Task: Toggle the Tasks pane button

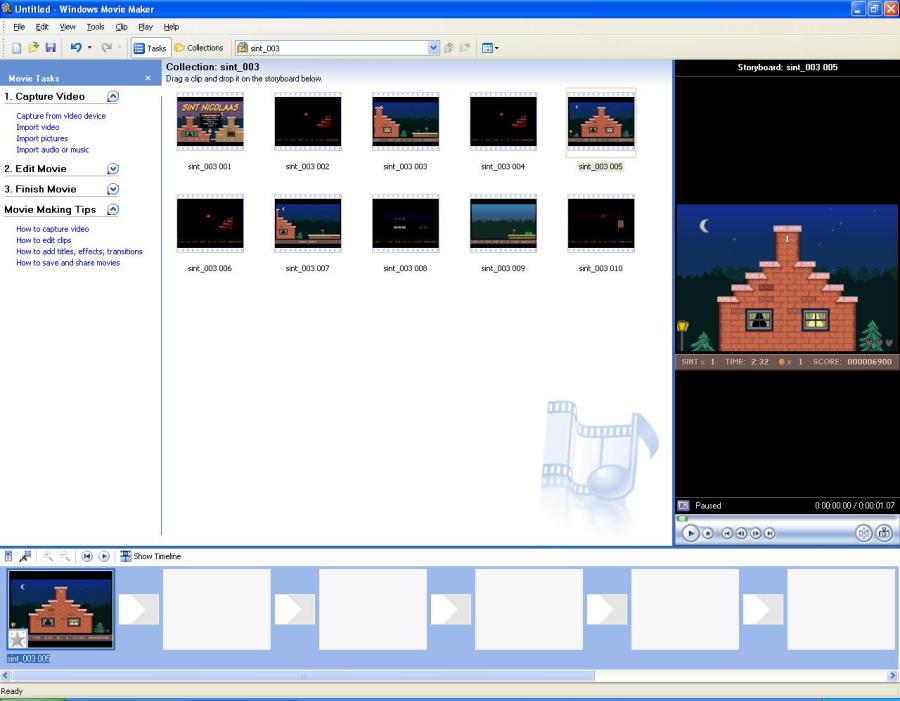Action: [x=150, y=48]
